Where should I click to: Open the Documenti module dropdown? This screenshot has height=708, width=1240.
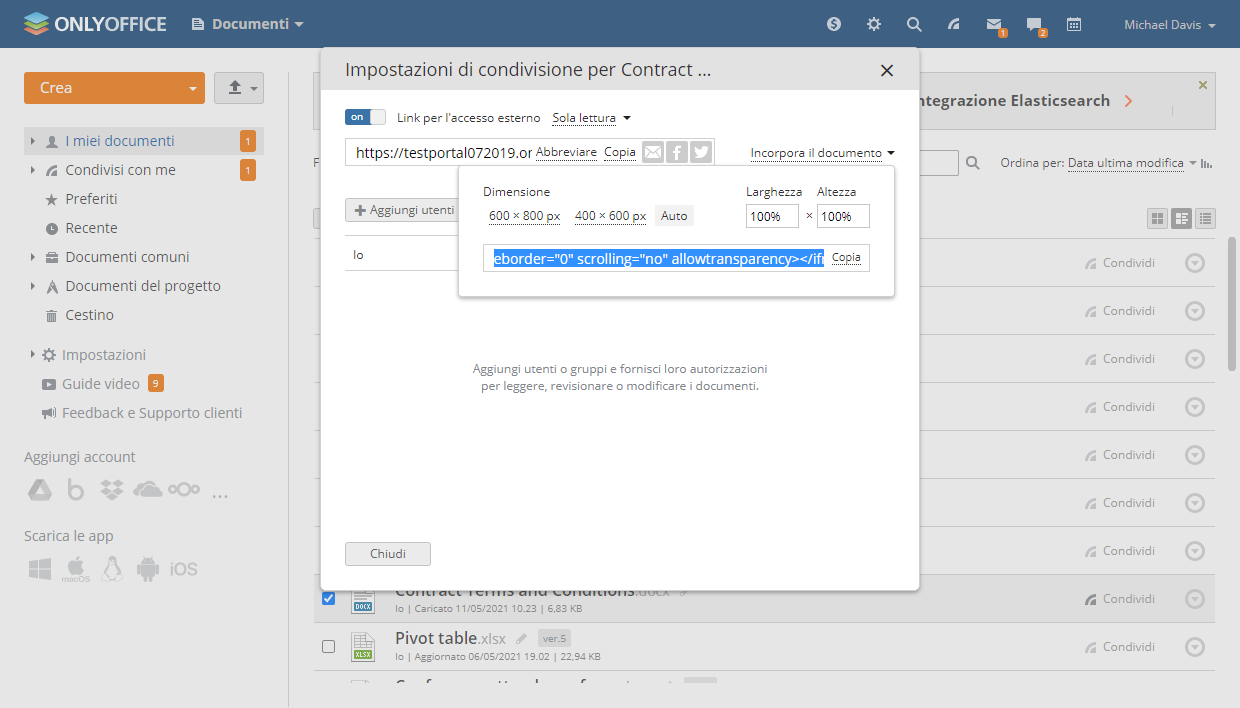pos(247,24)
